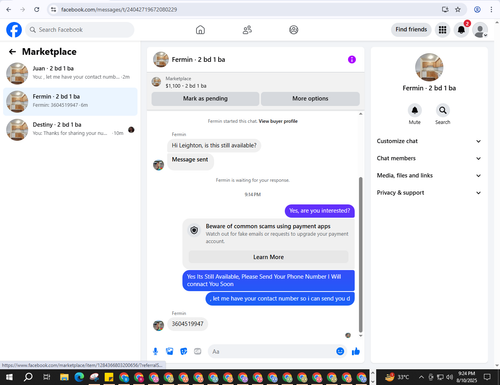Click the voice clip microphone icon
This screenshot has width=500, height=385.
coord(155,351)
